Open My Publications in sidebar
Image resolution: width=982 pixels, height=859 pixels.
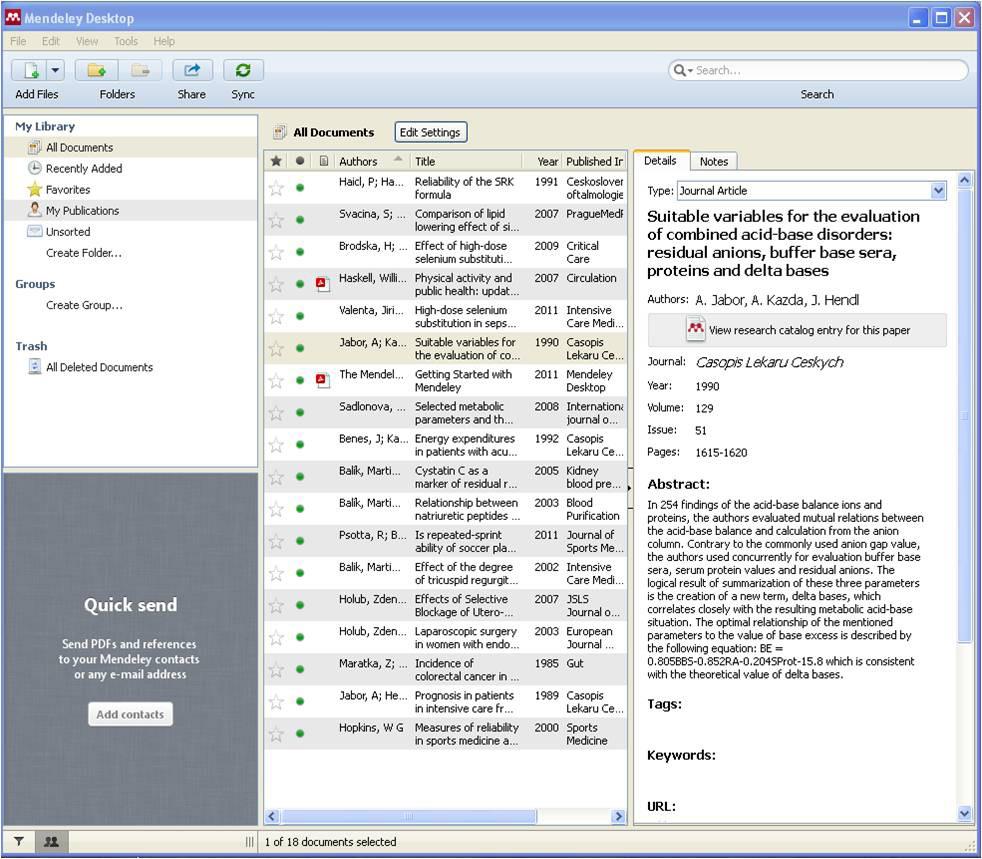130,211
